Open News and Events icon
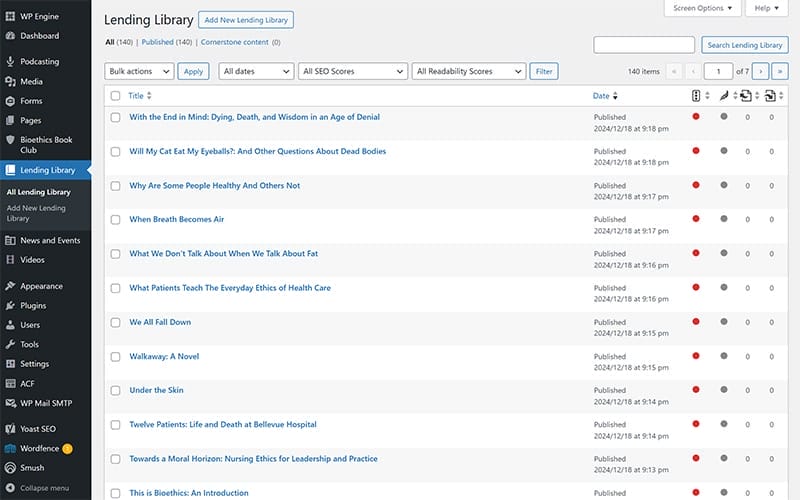This screenshot has height=500, width=800. coord(10,240)
